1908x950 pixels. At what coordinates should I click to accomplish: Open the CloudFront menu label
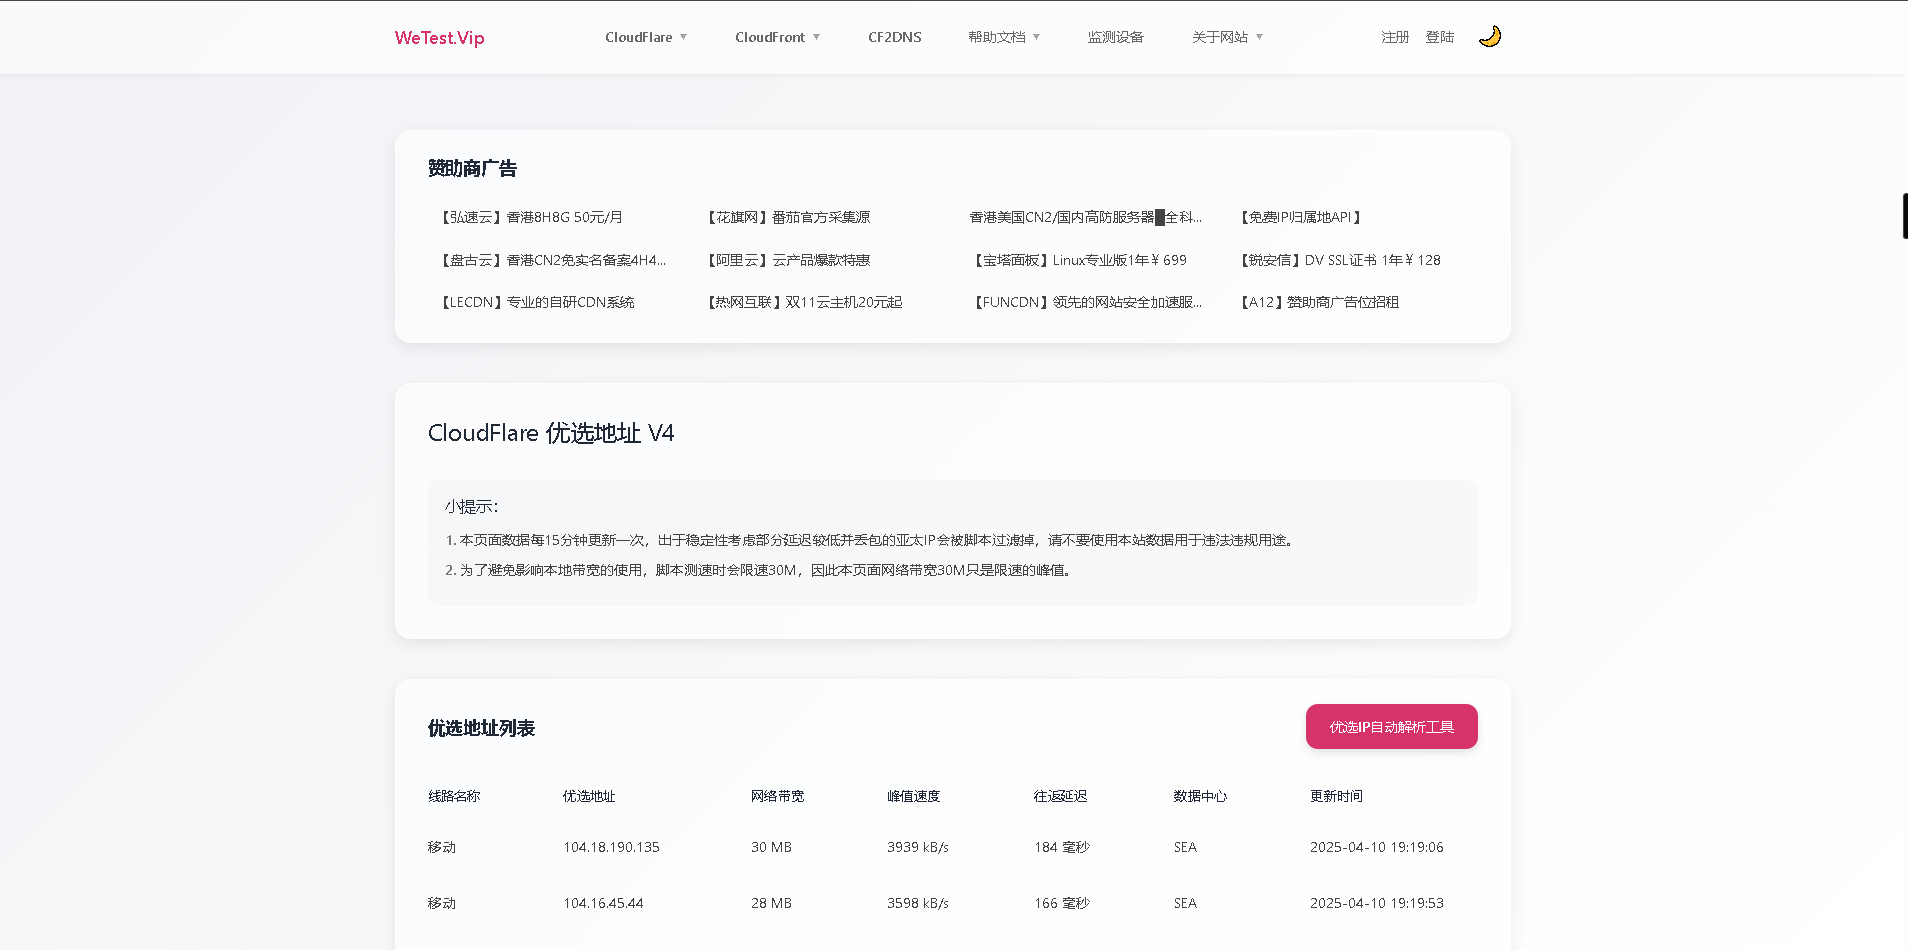point(770,37)
